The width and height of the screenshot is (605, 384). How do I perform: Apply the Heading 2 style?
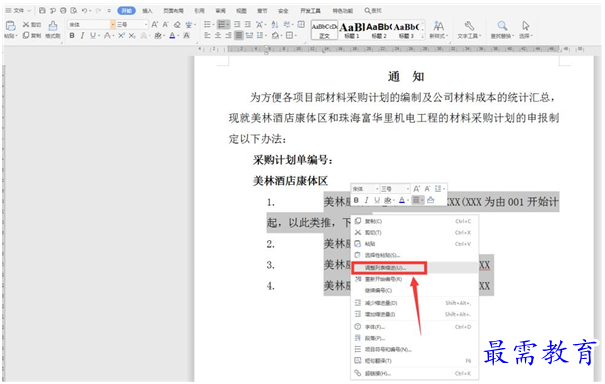tap(379, 30)
